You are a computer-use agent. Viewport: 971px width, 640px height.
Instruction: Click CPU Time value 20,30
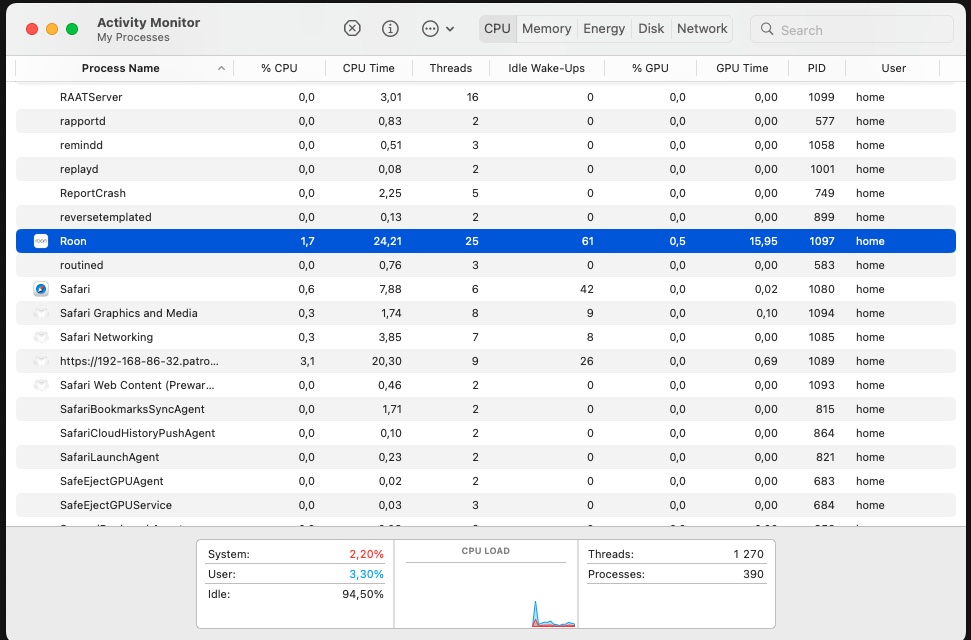coord(386,361)
